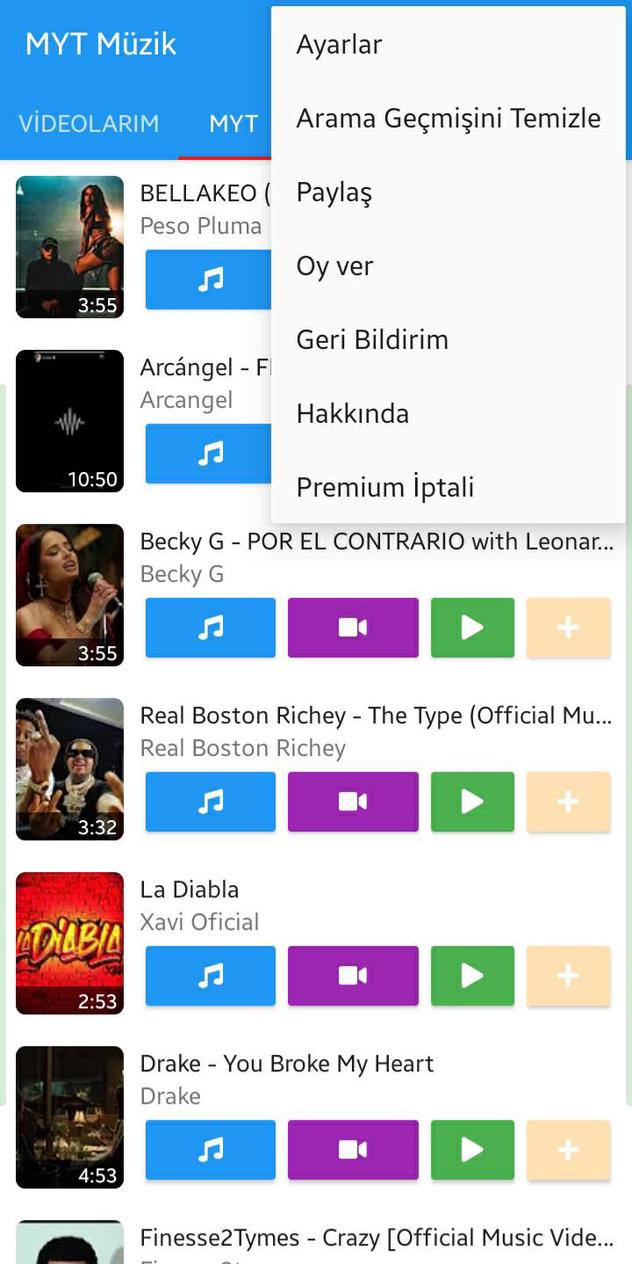632x1264 pixels.
Task: Tap the video icon for Drake's song
Action: click(x=352, y=1149)
